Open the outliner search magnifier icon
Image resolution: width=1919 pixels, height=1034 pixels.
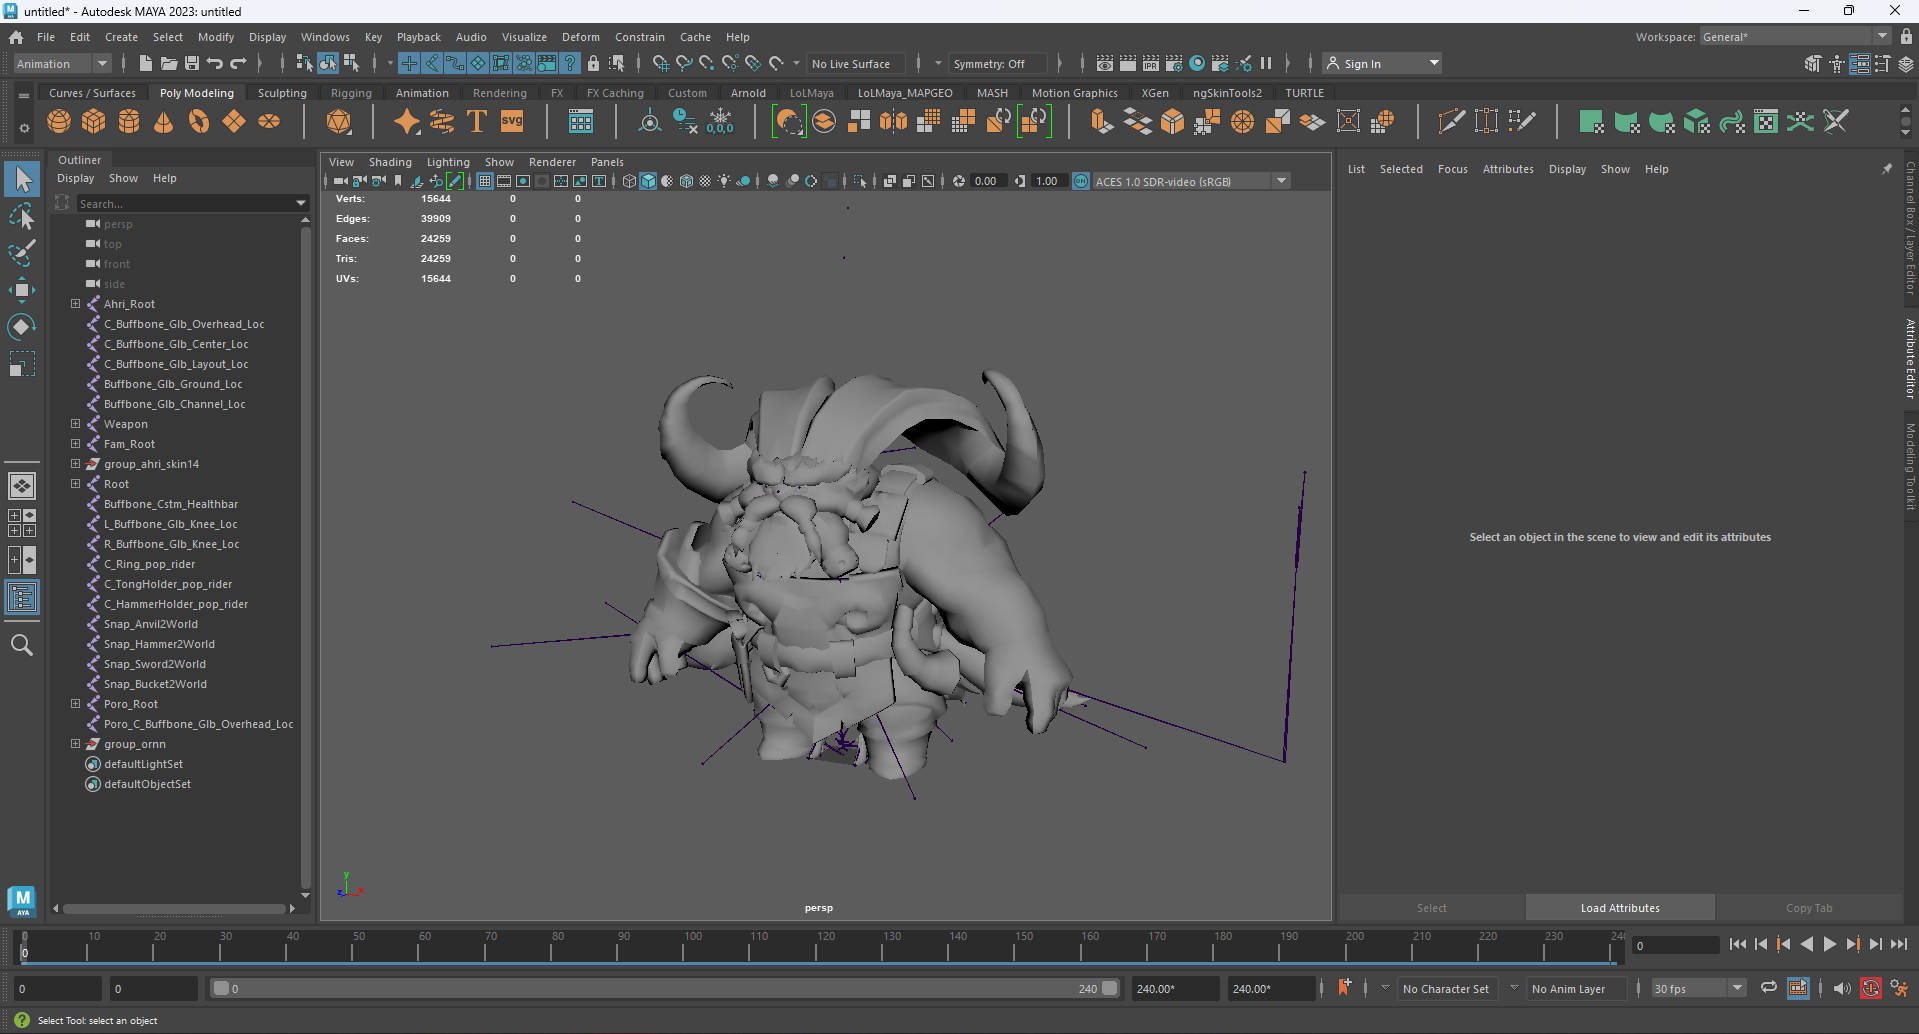coord(22,645)
